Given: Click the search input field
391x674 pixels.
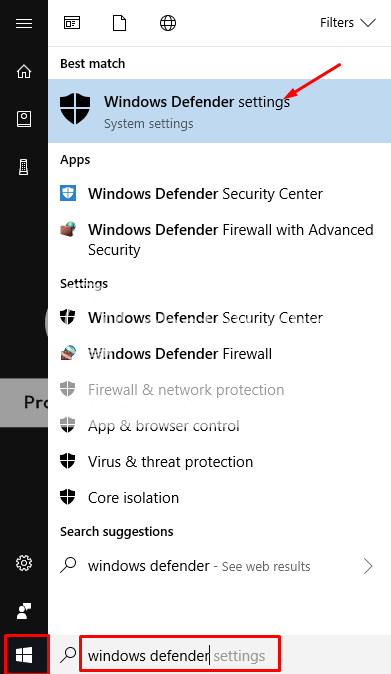Looking at the screenshot, I should pyautogui.click(x=180, y=656).
